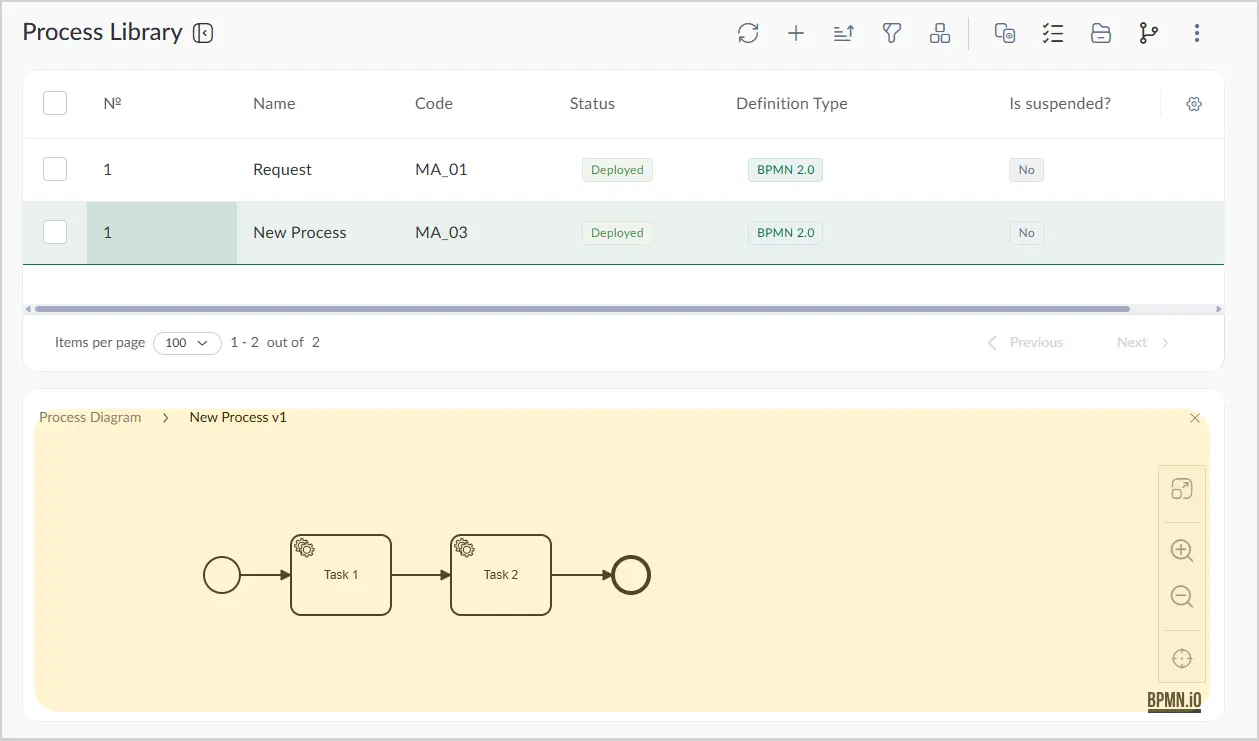Click the MA_03 code cell

point(441,233)
